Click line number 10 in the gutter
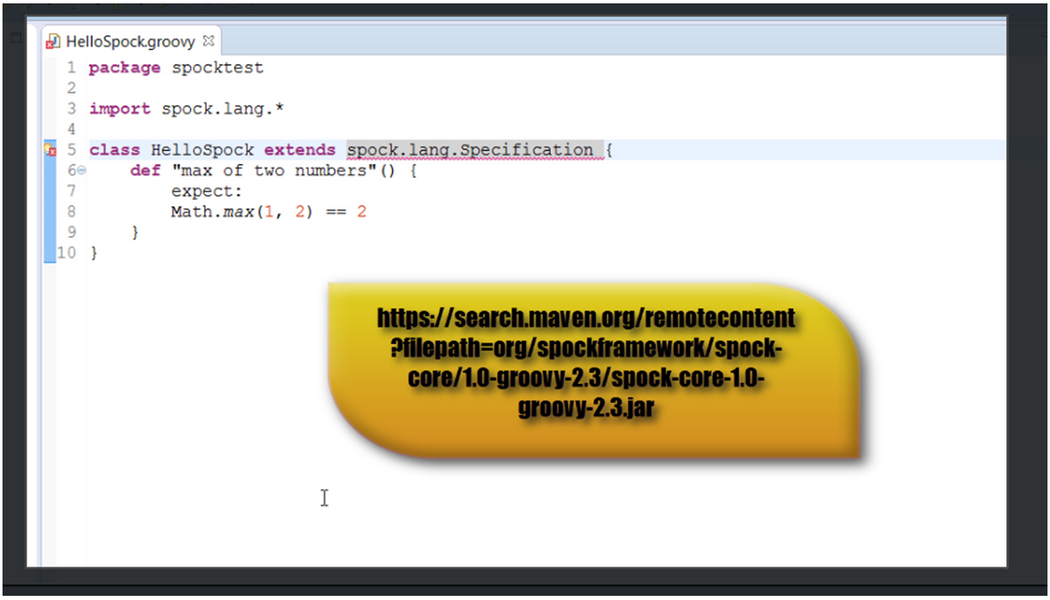Image resolution: width=1050 pixels, height=600 pixels. 66,253
